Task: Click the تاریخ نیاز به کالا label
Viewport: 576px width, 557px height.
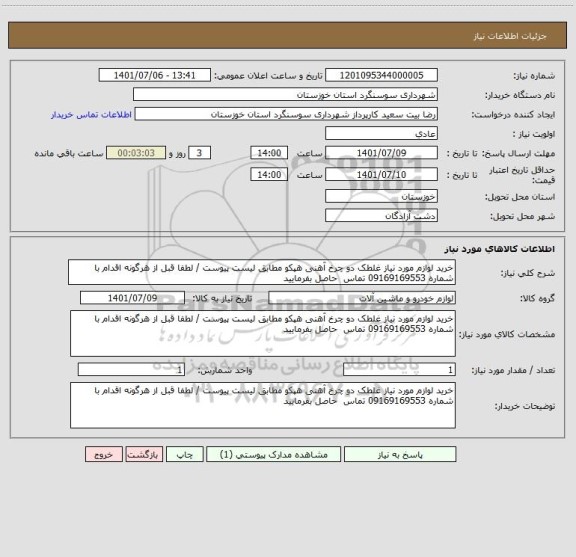Action: (x=222, y=299)
